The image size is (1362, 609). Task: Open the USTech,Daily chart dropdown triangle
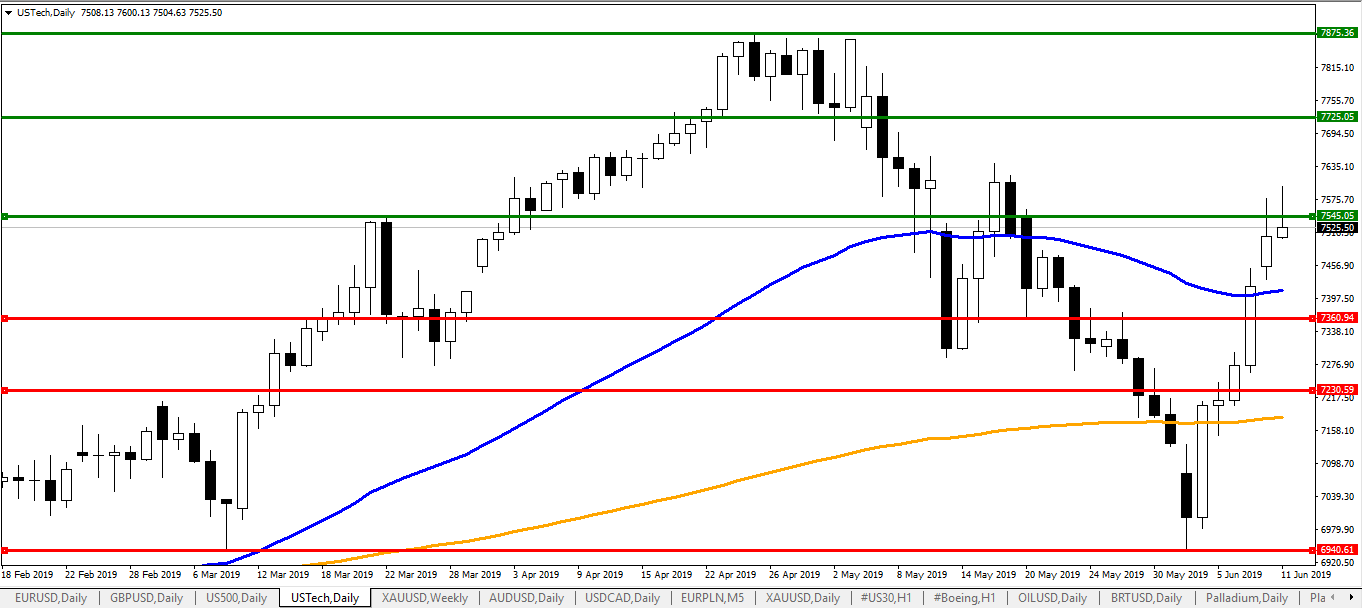click(x=9, y=12)
